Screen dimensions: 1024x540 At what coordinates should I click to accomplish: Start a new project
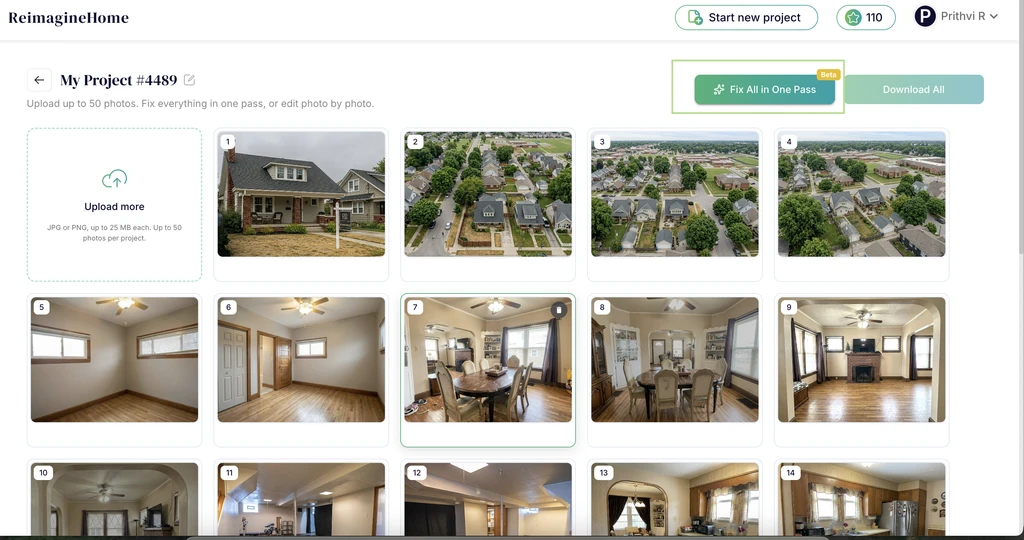coord(746,18)
